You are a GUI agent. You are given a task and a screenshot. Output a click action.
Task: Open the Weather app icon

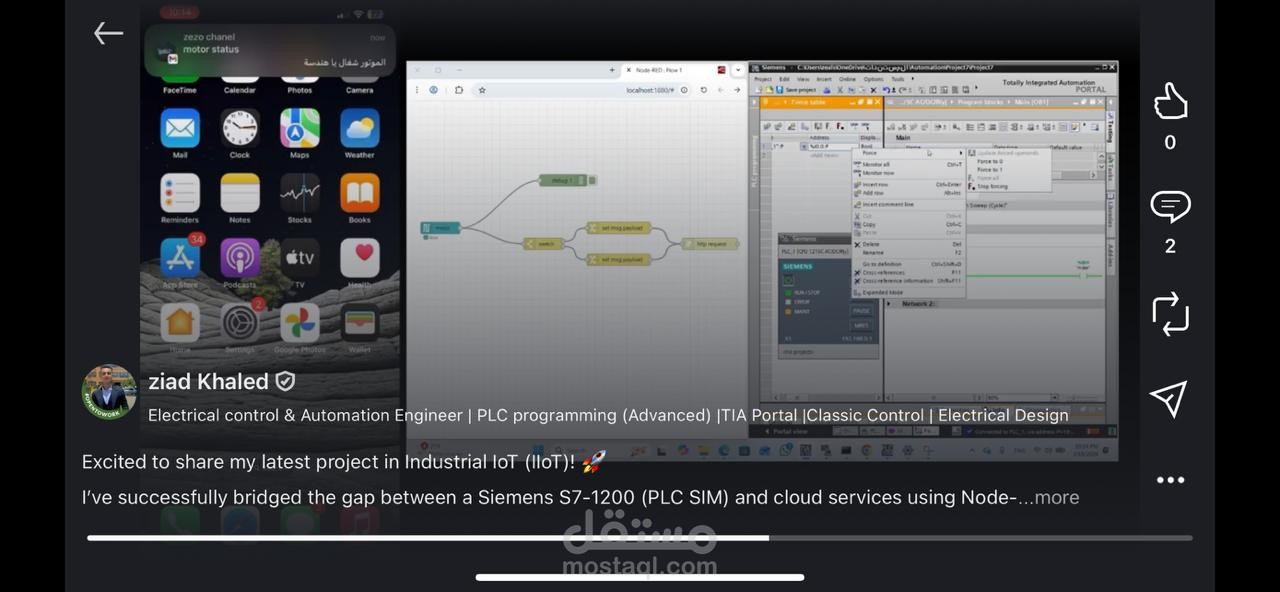coord(360,130)
